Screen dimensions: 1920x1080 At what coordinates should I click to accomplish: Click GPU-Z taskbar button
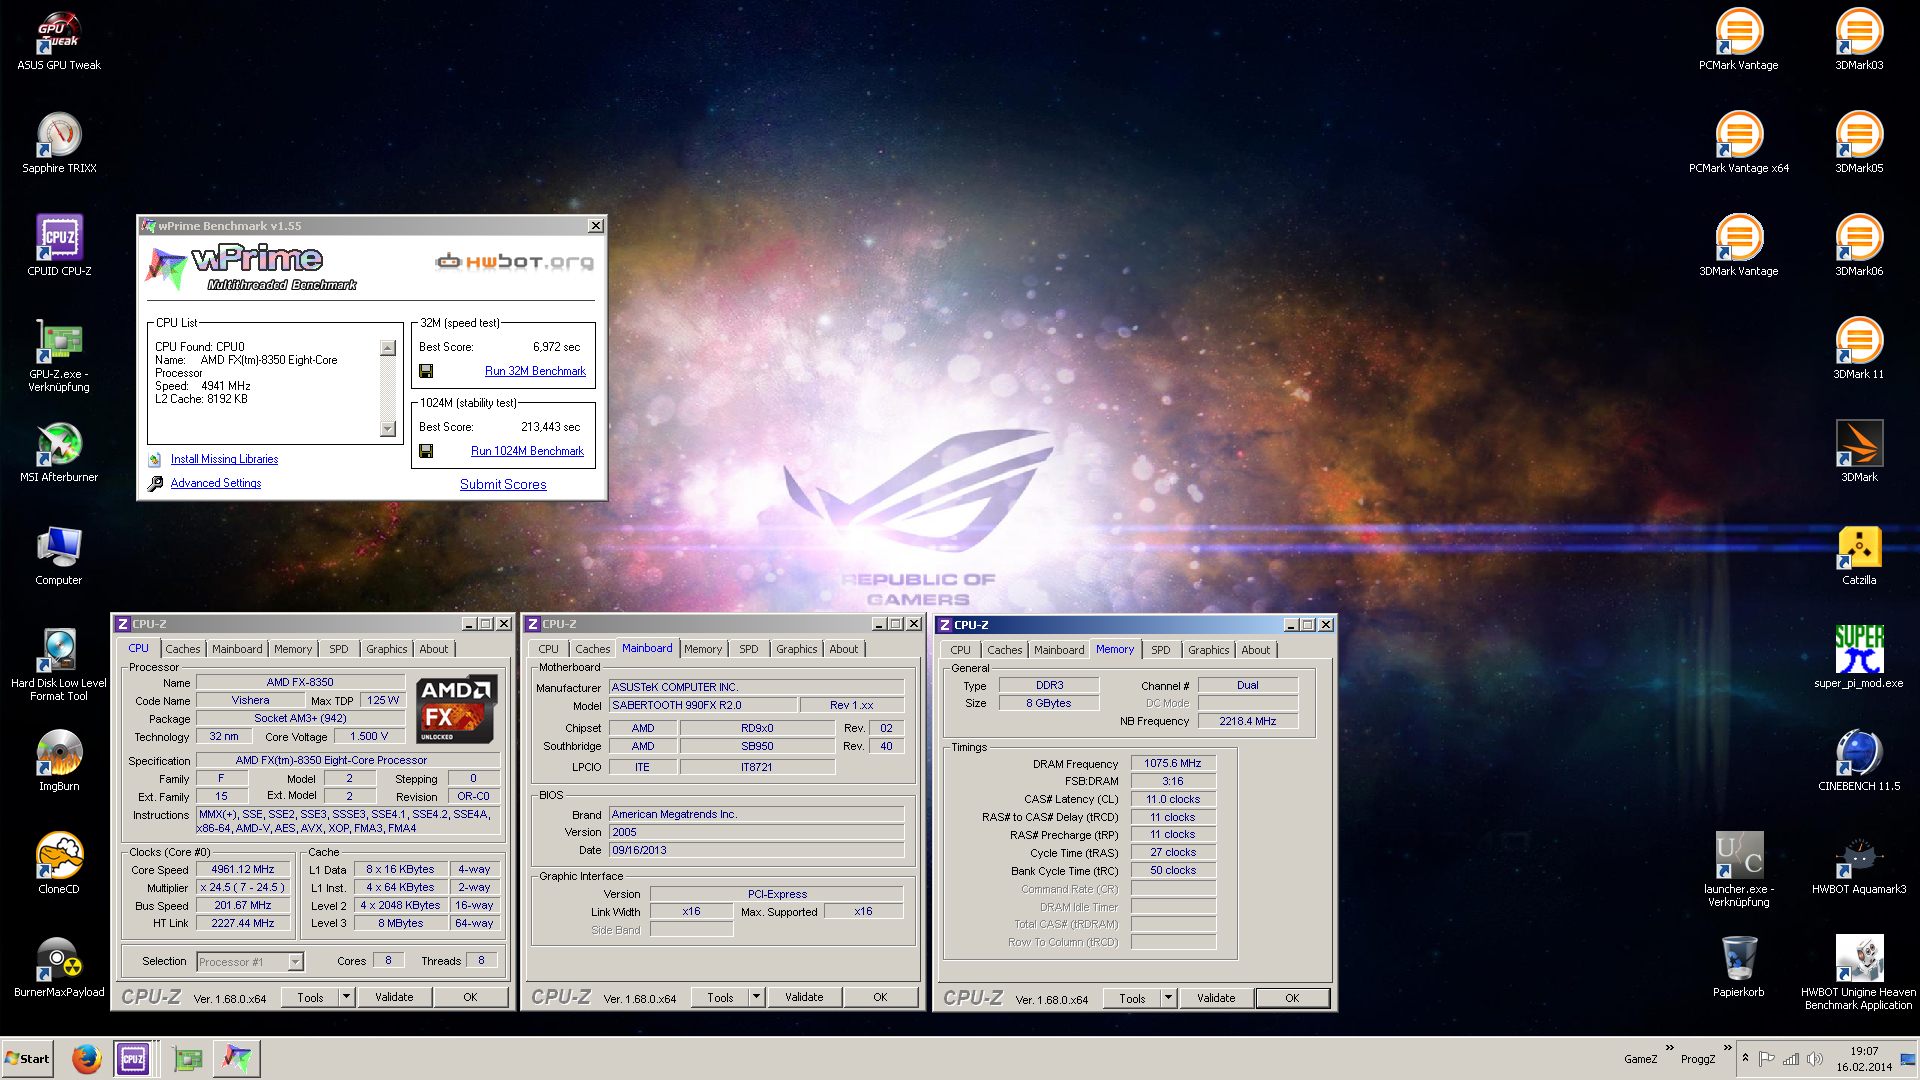click(x=187, y=1058)
